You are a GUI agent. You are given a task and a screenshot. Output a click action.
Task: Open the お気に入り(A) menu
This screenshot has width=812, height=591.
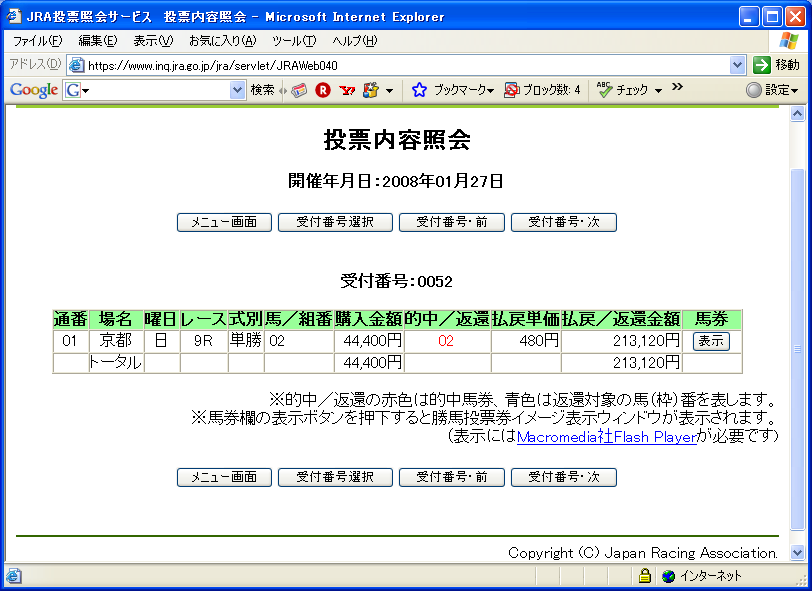[223, 40]
